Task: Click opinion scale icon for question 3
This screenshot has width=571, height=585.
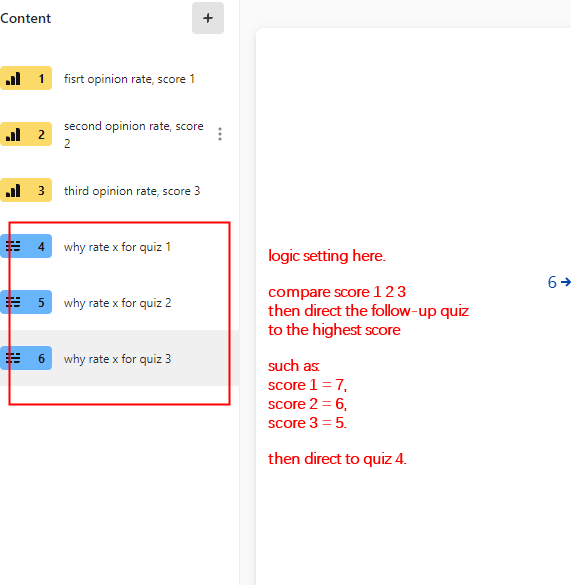Action: (x=13, y=191)
